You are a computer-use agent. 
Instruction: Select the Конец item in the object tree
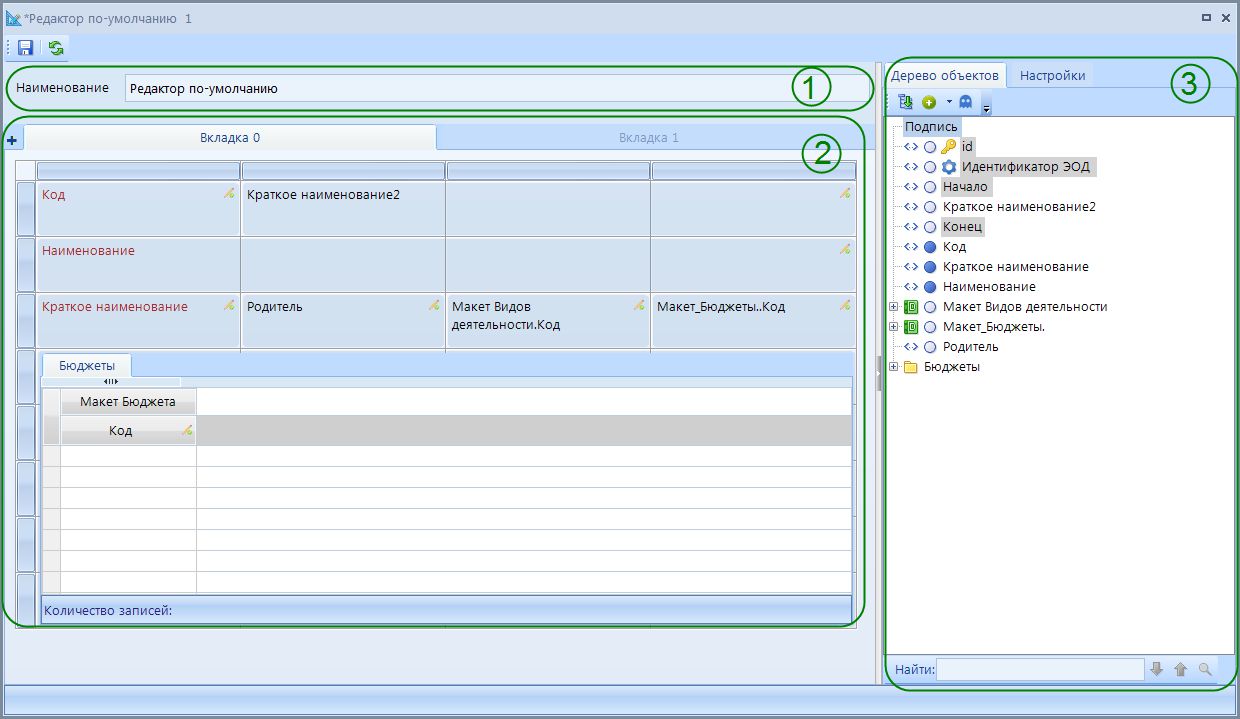click(x=963, y=227)
